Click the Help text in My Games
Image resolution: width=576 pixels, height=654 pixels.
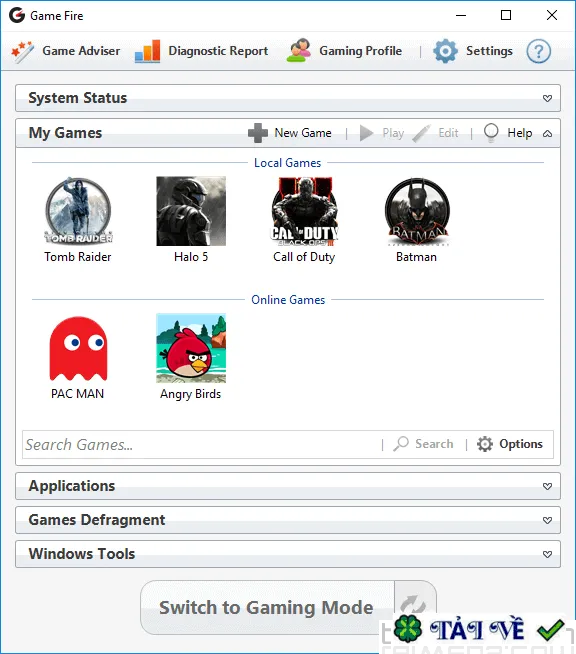[520, 133]
